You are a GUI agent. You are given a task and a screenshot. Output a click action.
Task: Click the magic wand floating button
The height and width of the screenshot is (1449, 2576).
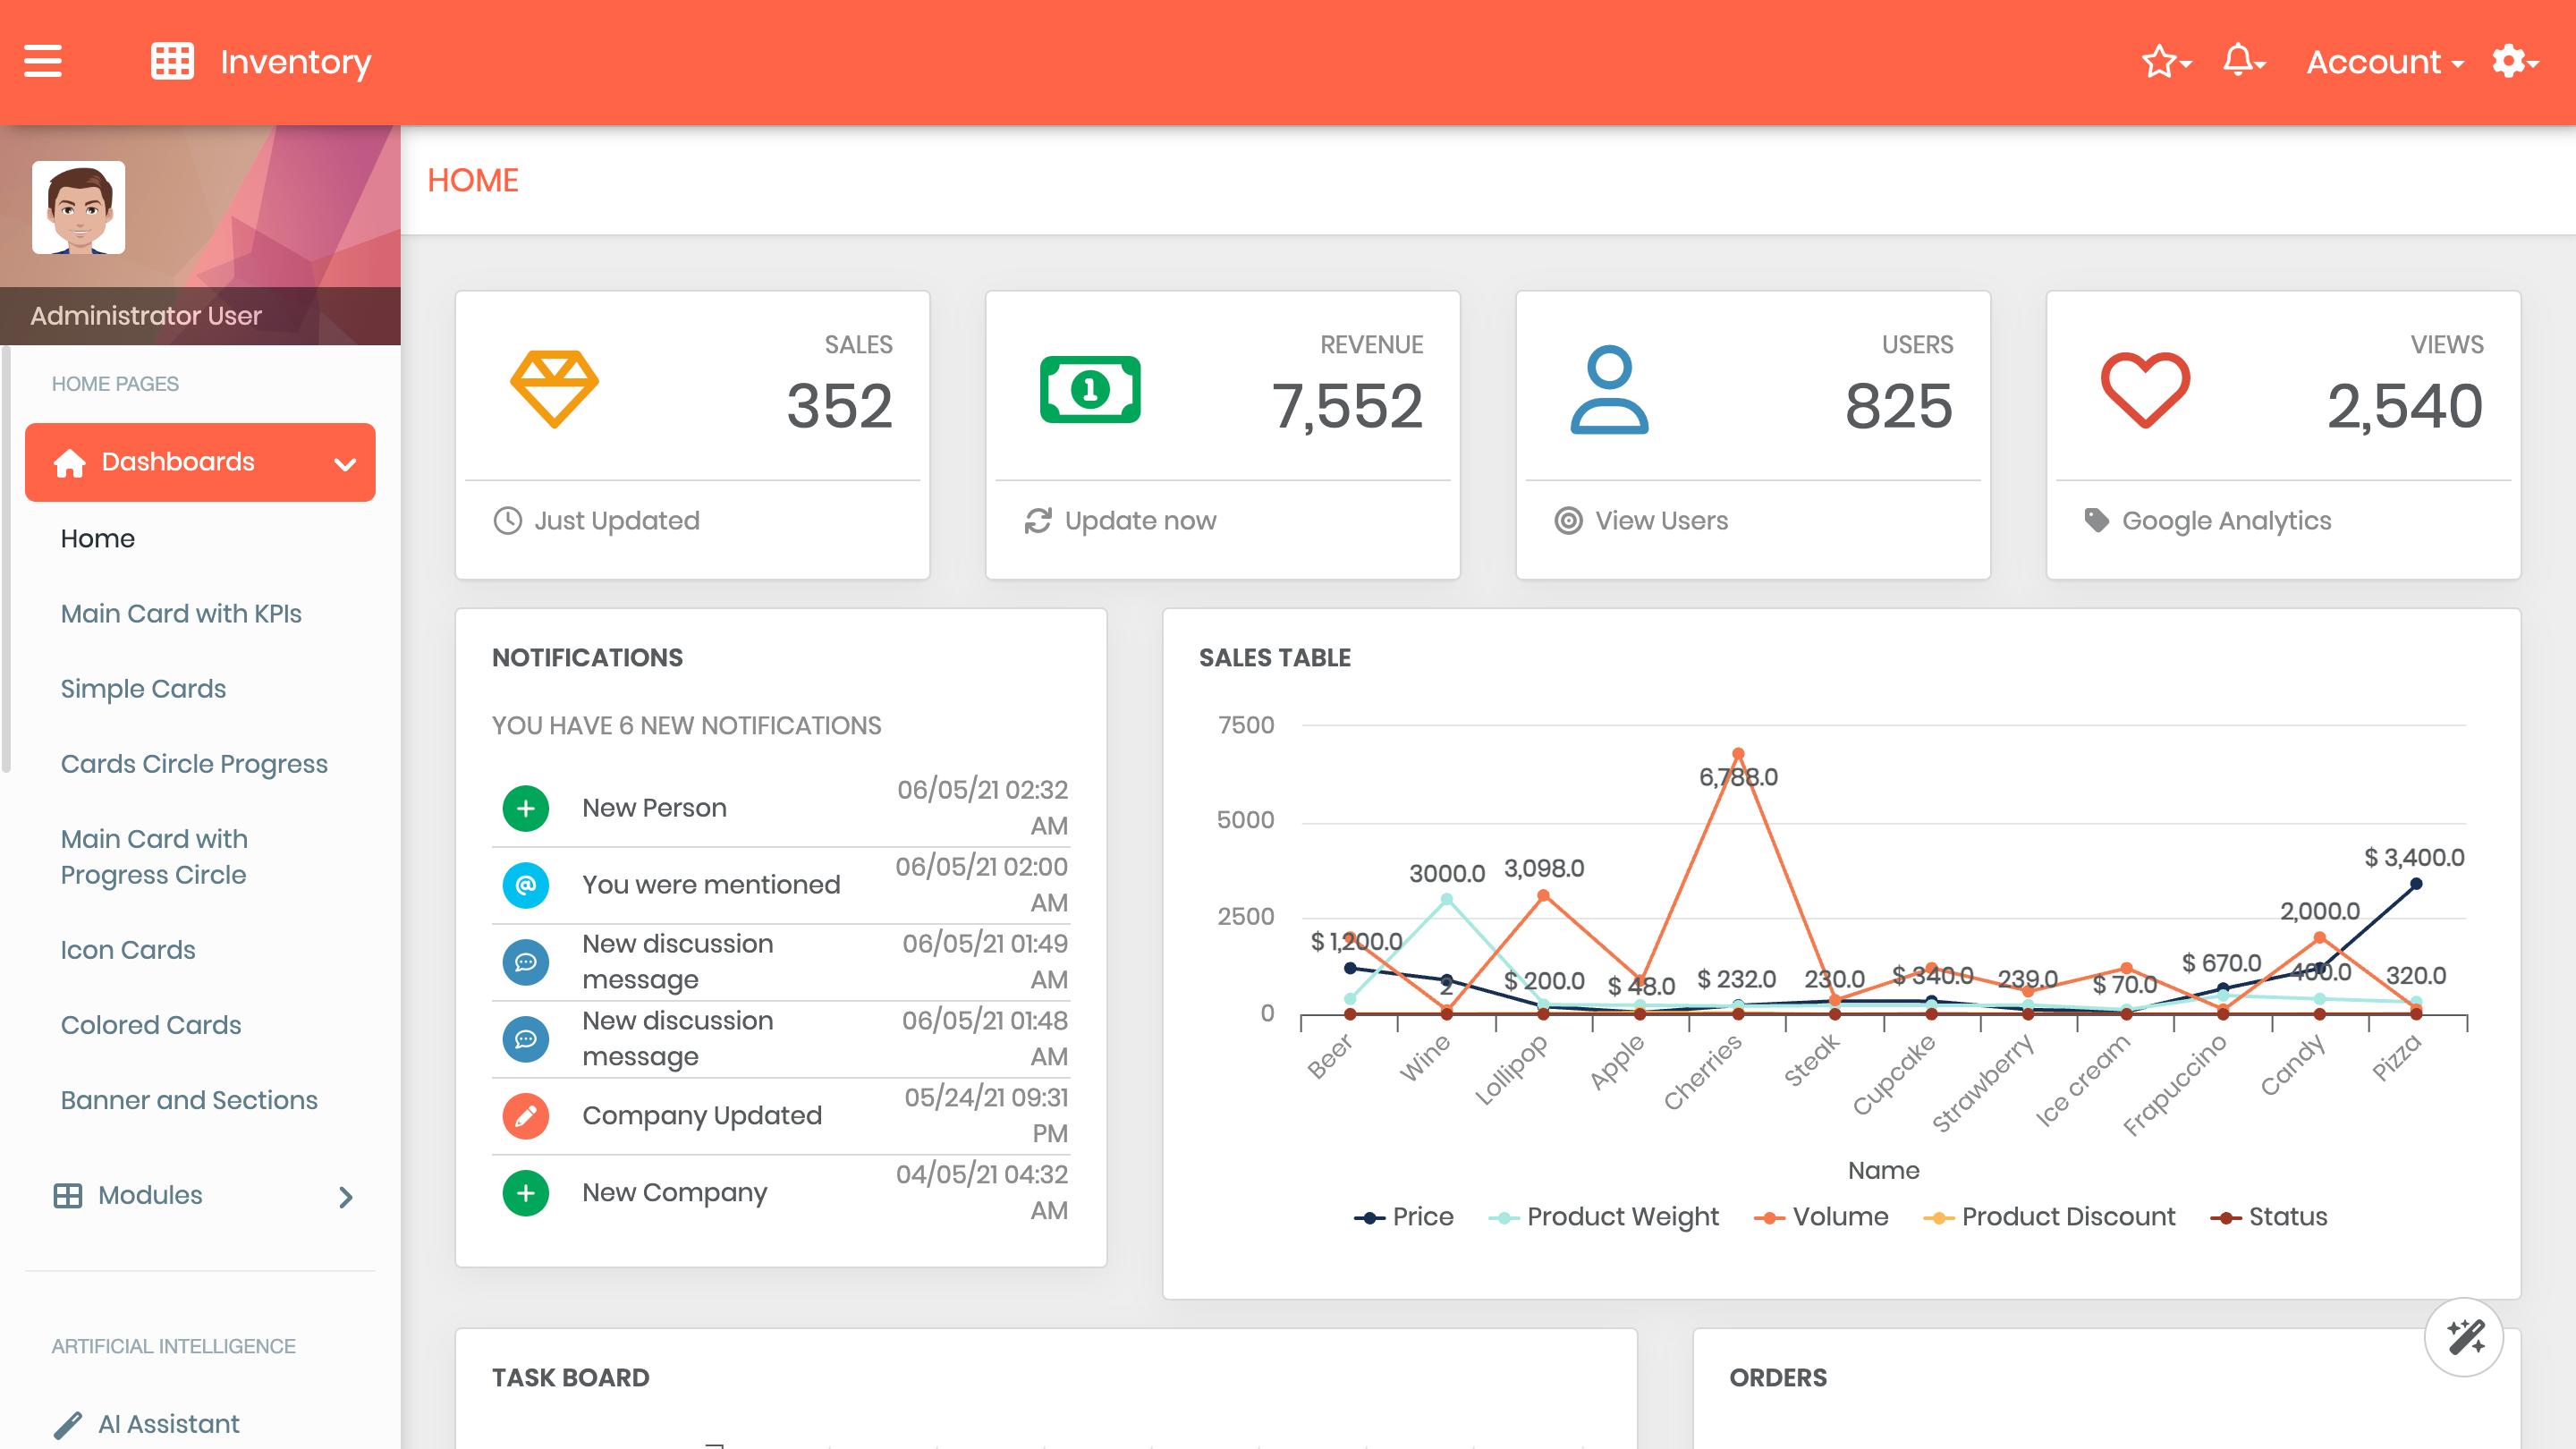pyautogui.click(x=2464, y=1337)
